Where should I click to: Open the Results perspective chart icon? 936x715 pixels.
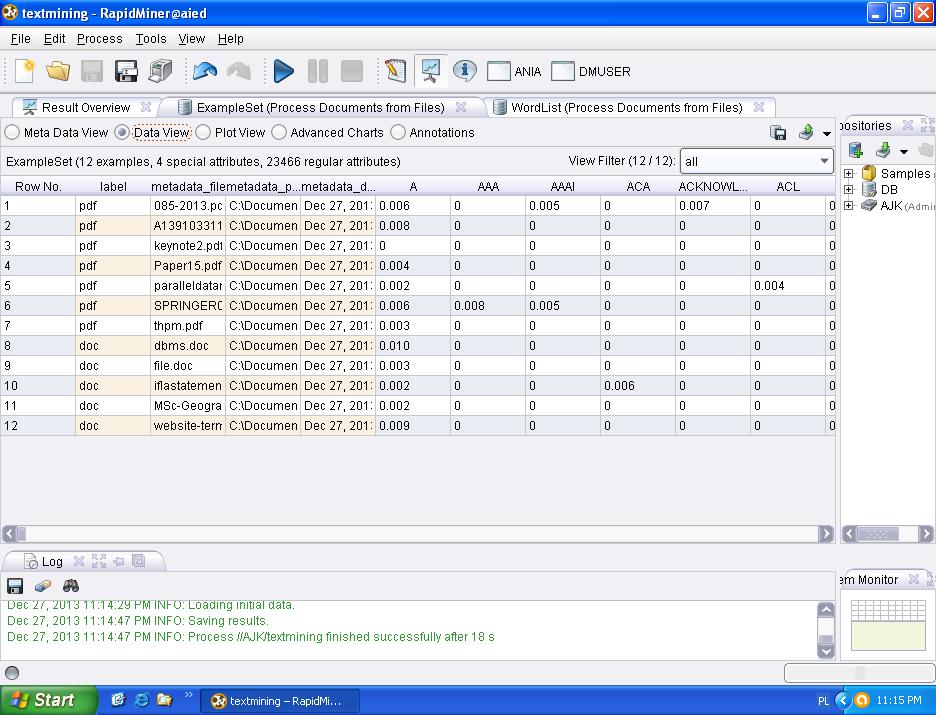[430, 71]
